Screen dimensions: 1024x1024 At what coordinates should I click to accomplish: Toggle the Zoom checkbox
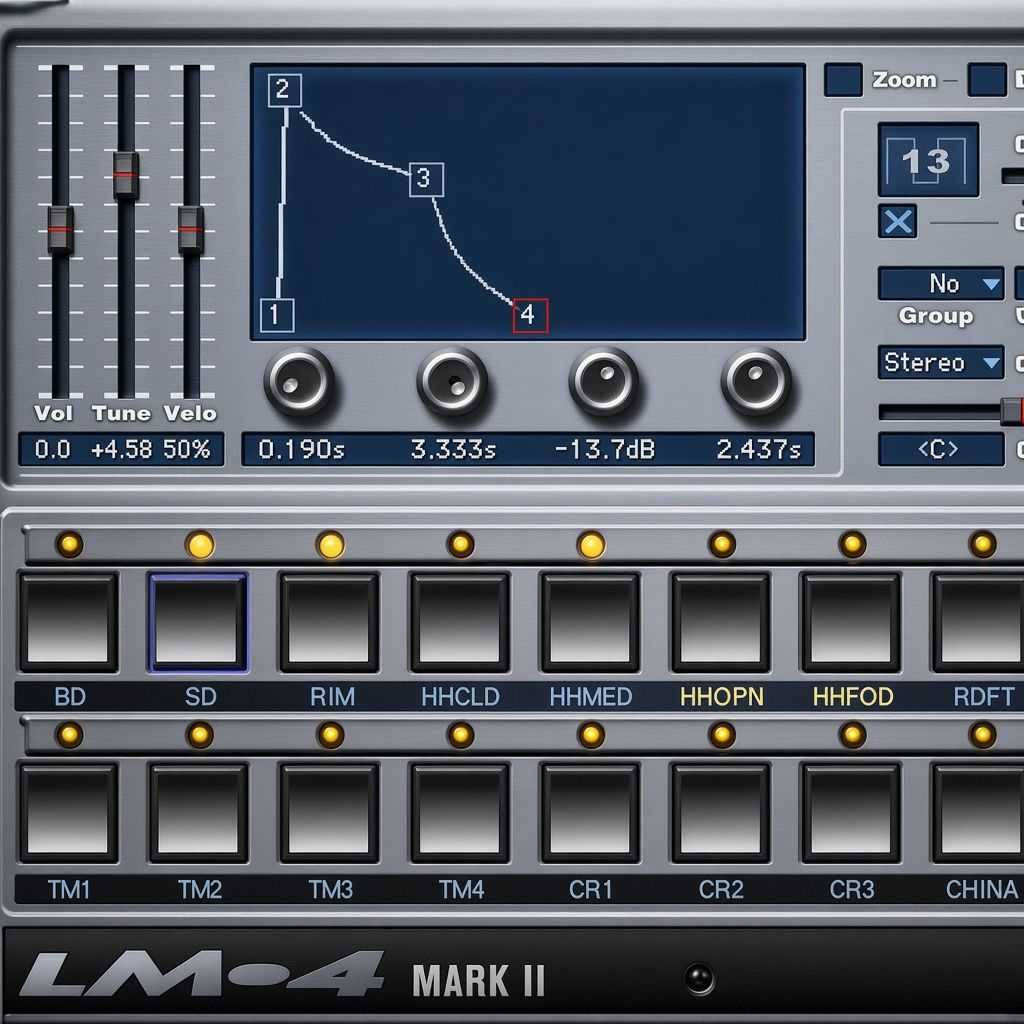tap(843, 80)
